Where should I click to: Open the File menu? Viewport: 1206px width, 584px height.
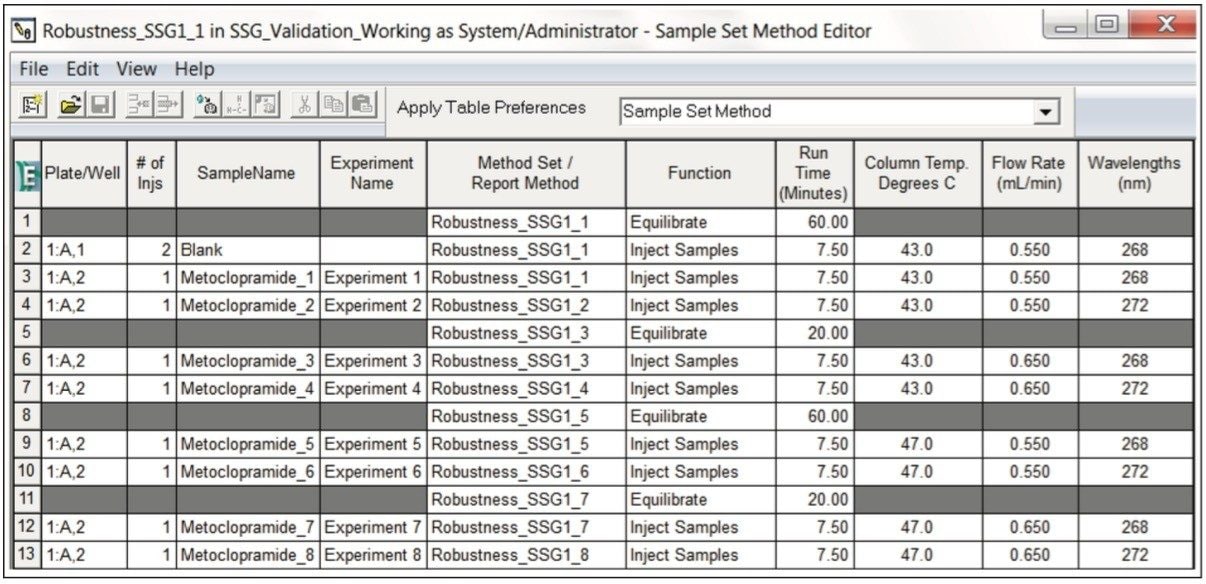pos(33,68)
